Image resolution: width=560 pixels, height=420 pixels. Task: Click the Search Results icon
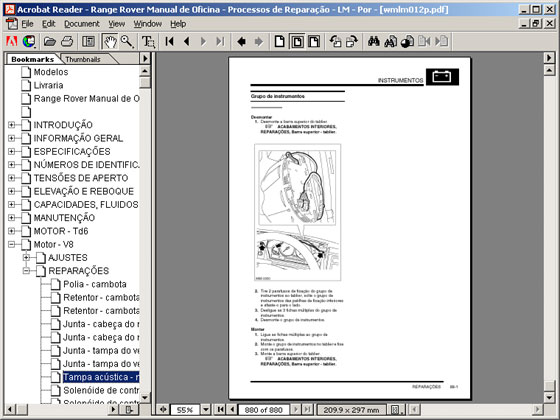pos(407,41)
